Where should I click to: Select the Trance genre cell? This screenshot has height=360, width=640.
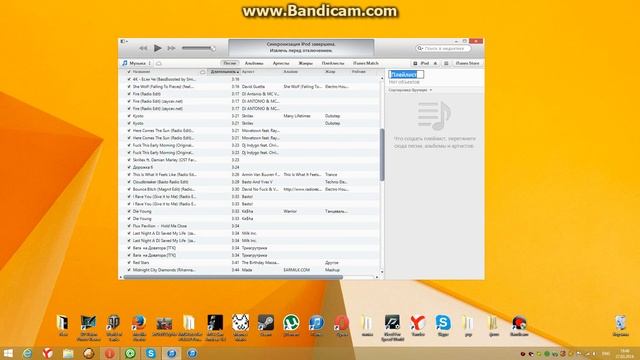(331, 175)
